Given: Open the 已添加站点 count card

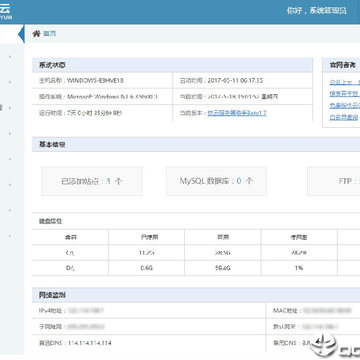Looking at the screenshot, I should tap(92, 181).
